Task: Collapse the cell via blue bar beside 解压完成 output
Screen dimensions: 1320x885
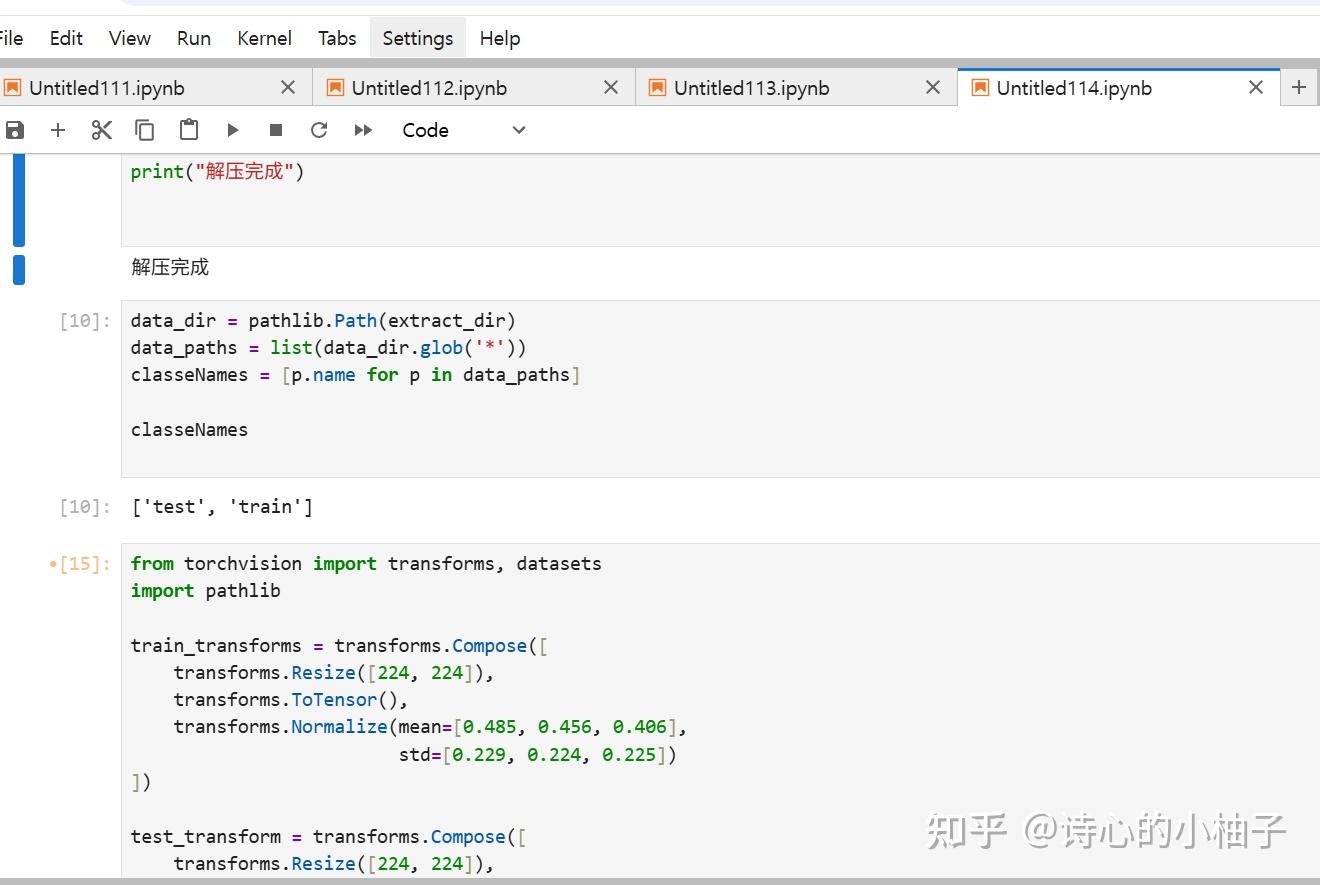Action: 19,270
